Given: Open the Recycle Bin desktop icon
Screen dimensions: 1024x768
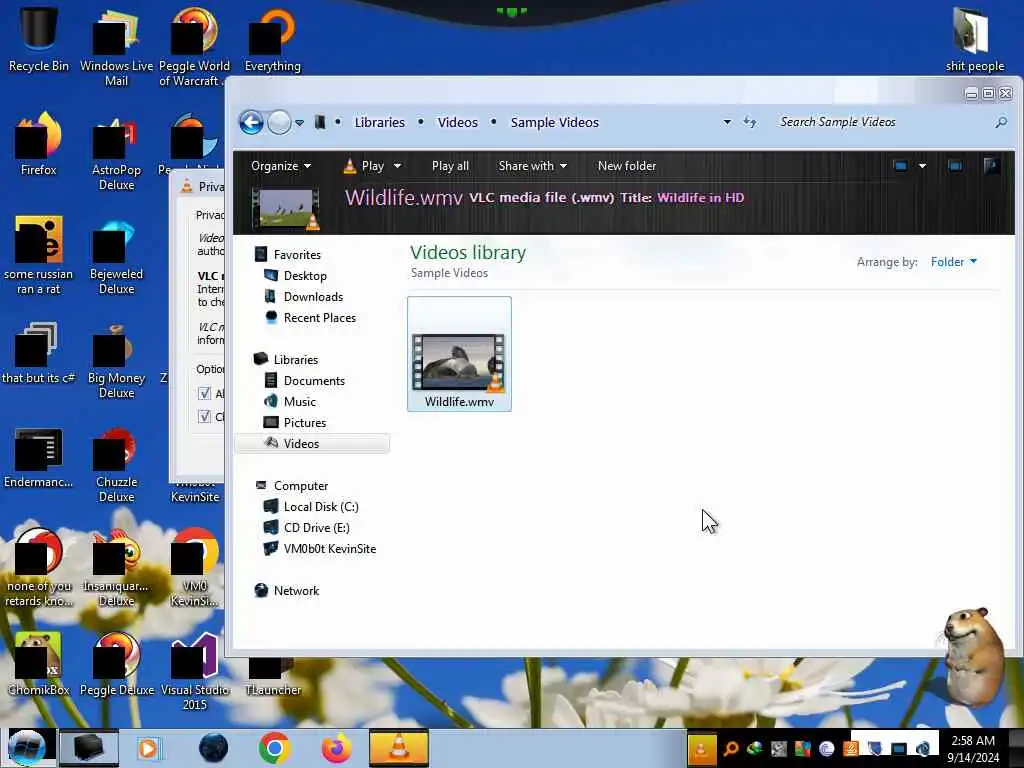Looking at the screenshot, I should click(39, 39).
